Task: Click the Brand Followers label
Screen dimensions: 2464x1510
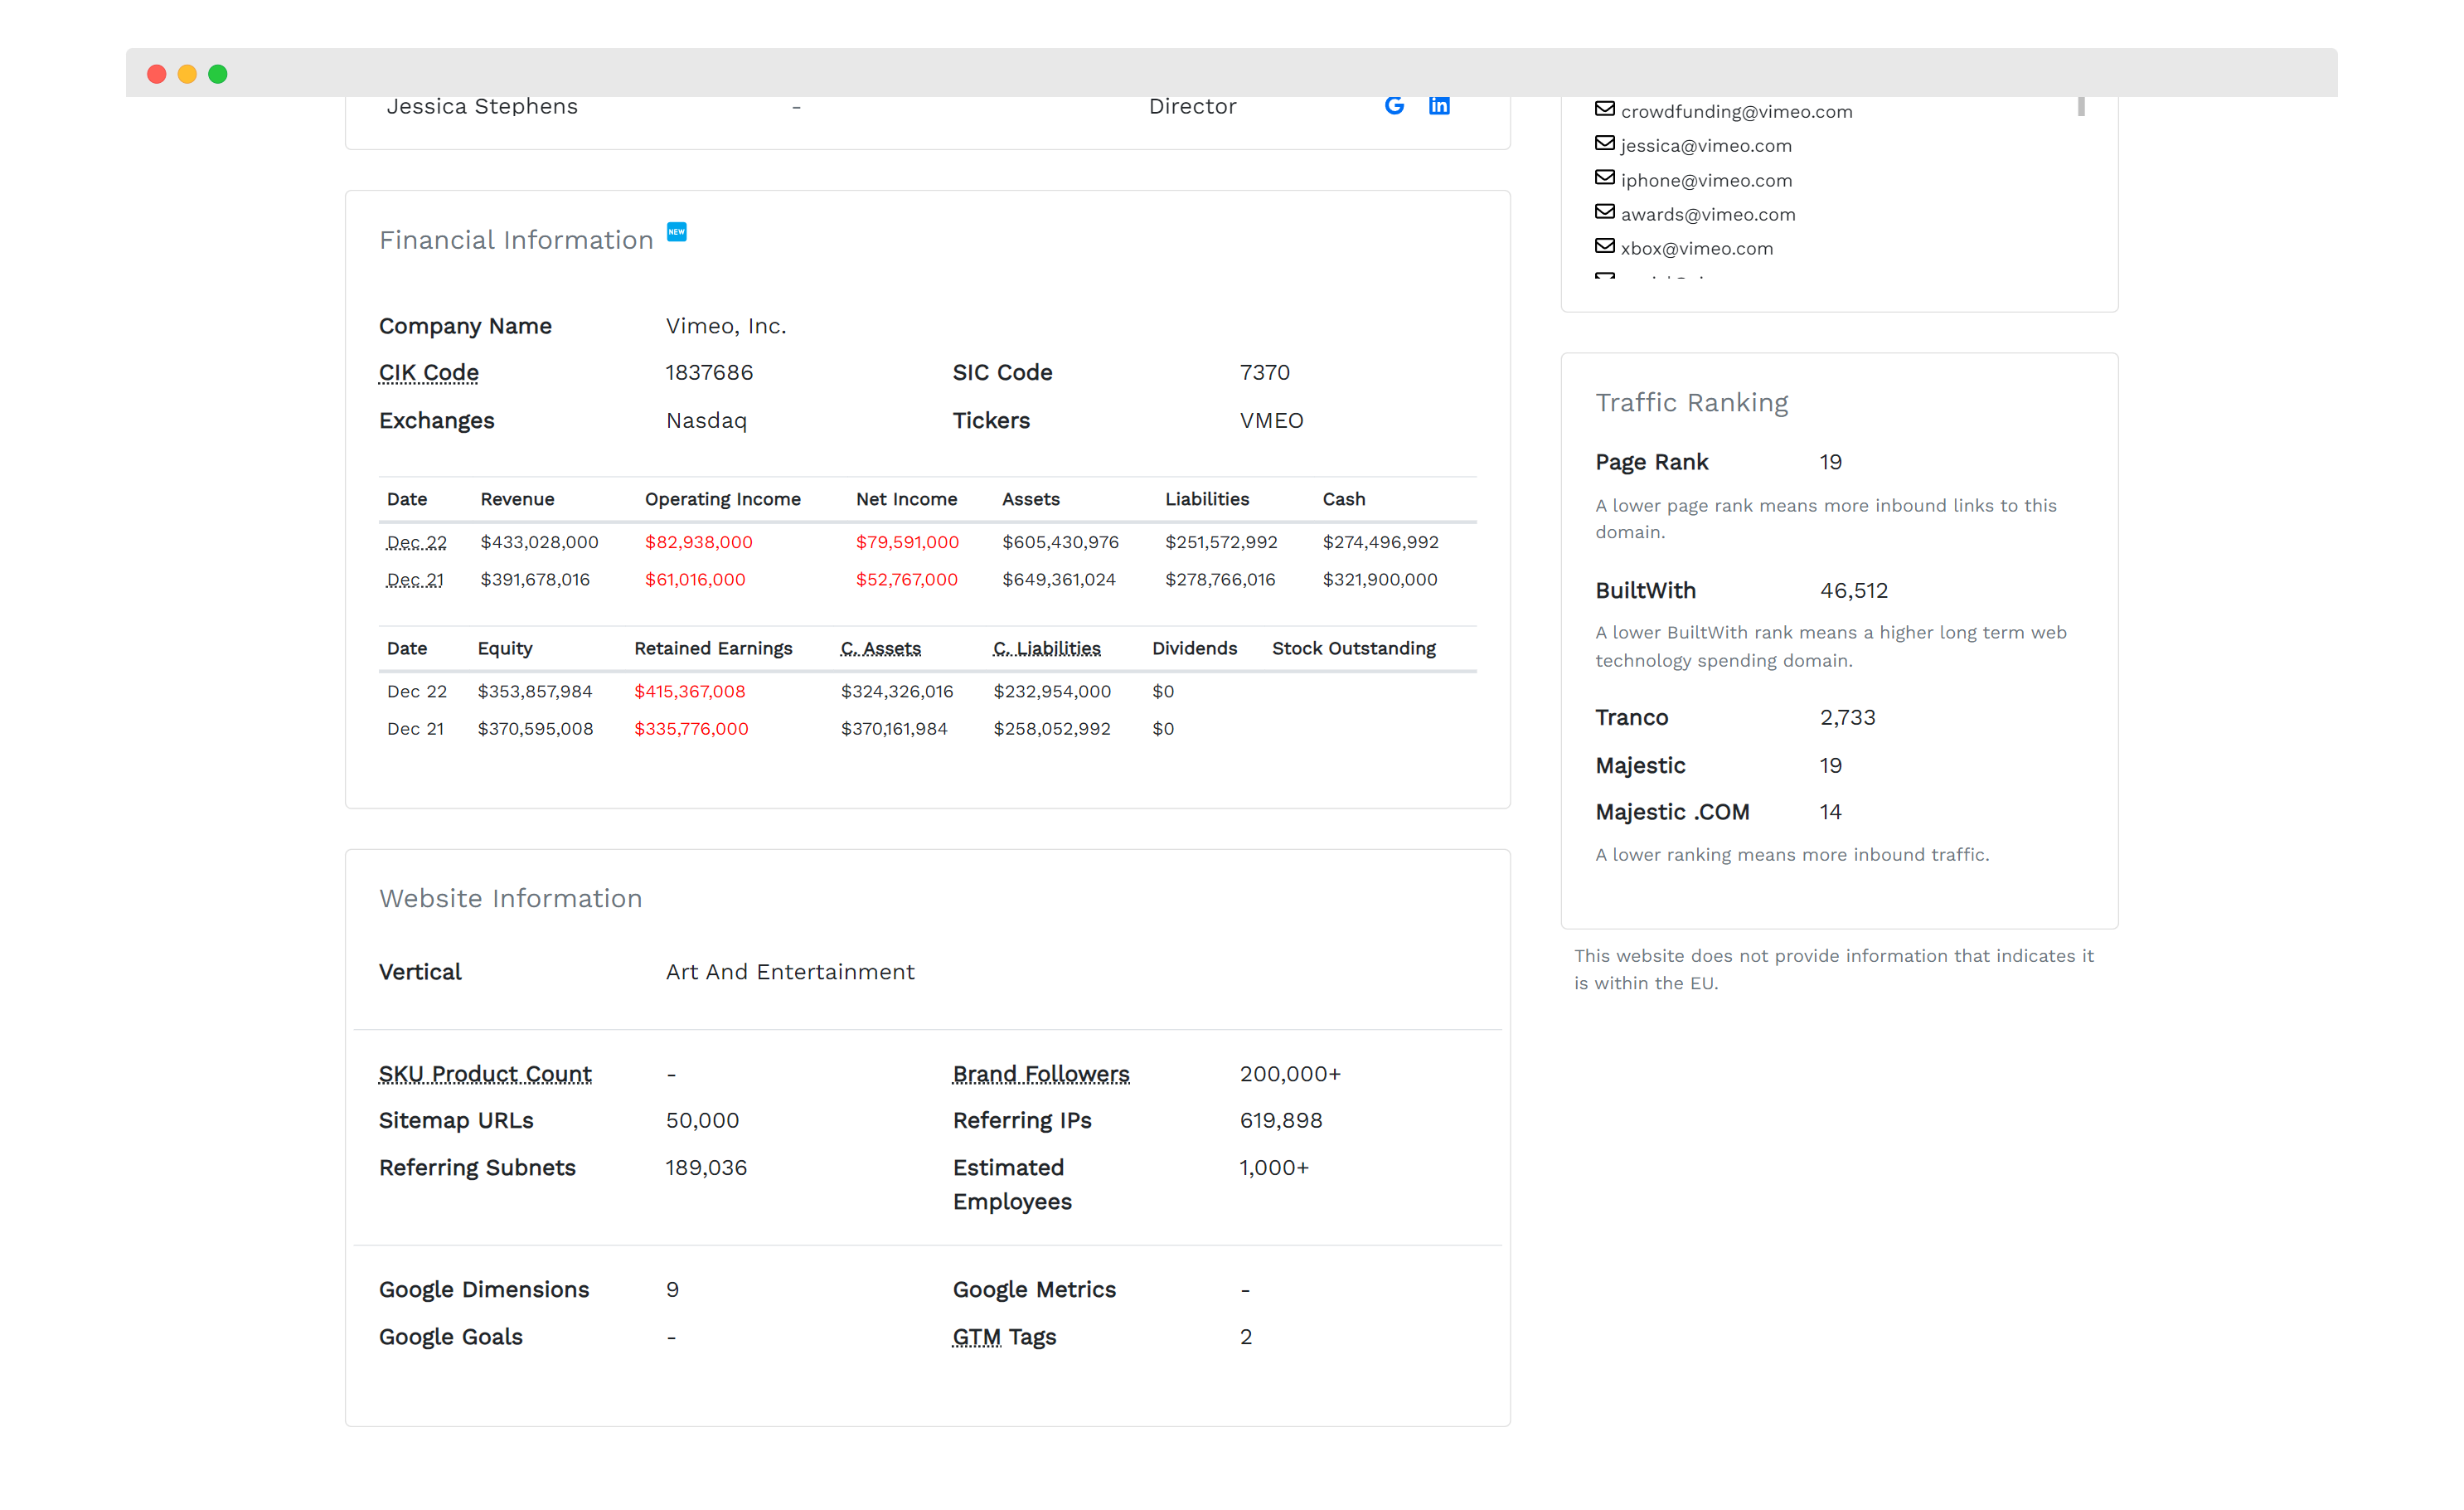Action: tap(1040, 1074)
